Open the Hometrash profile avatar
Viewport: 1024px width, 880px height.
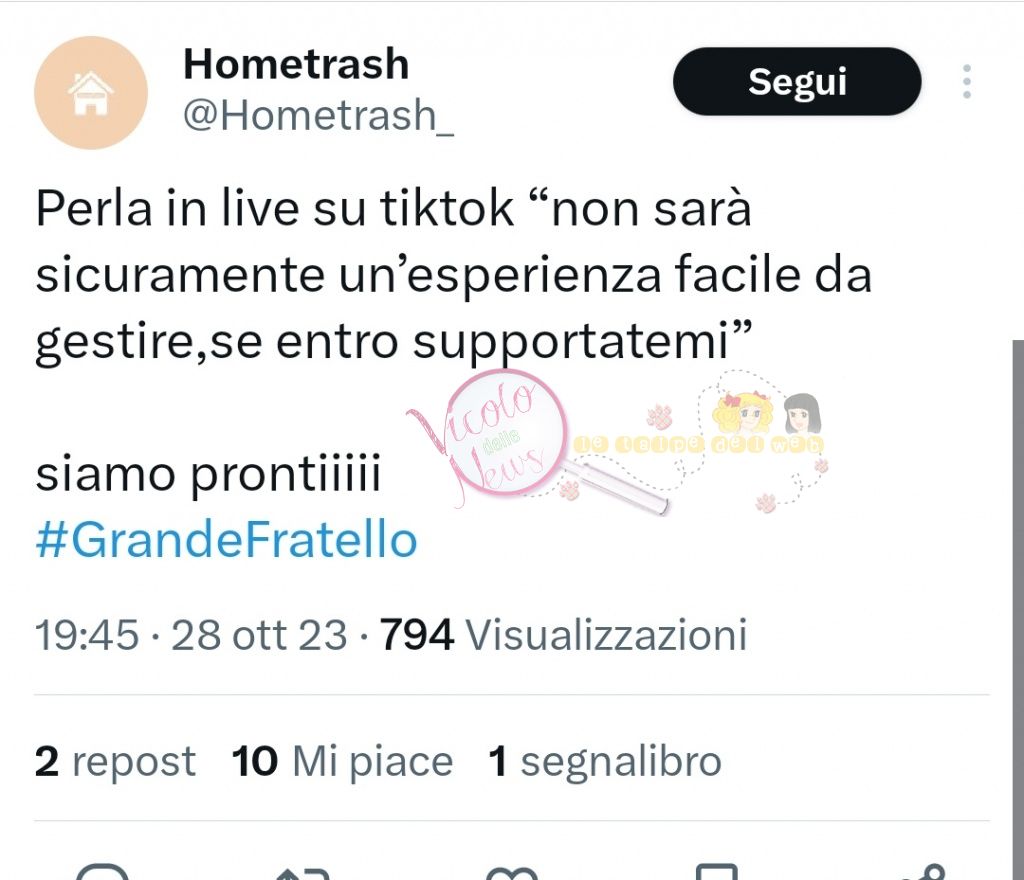pos(91,93)
